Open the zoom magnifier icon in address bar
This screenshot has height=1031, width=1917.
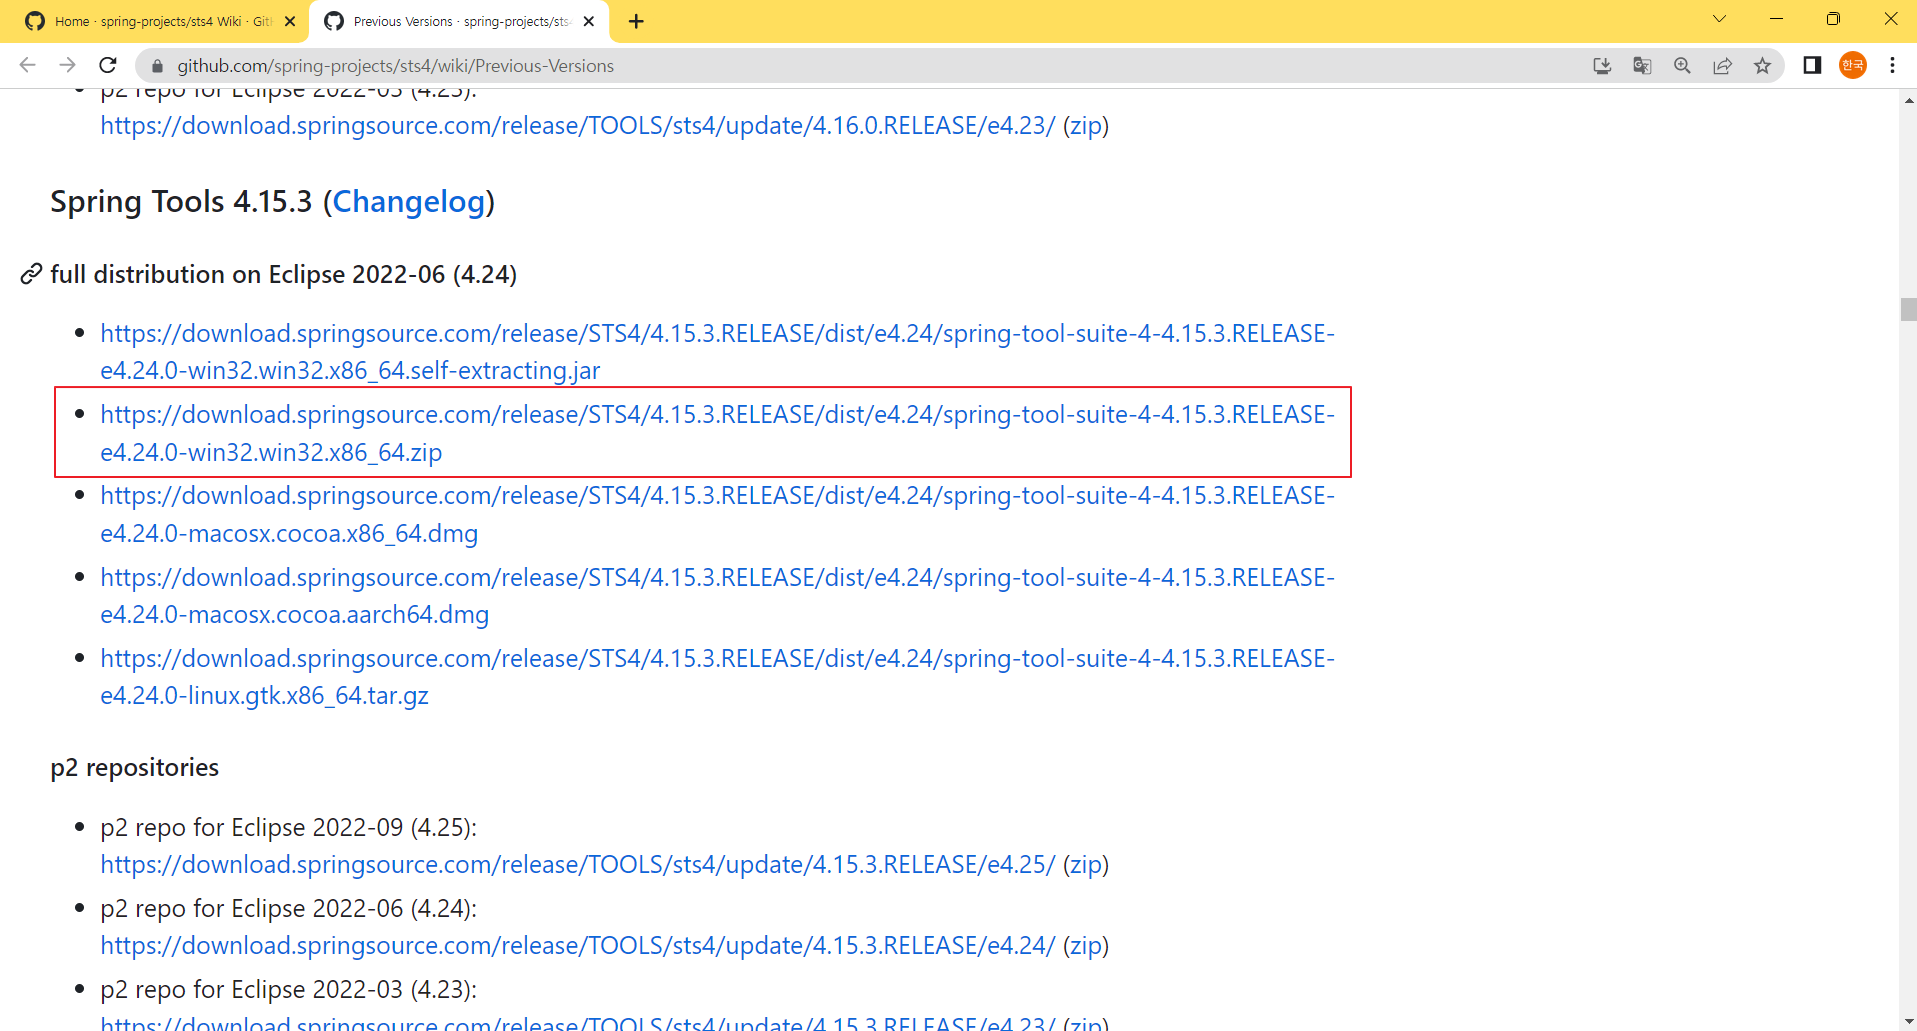pos(1682,65)
